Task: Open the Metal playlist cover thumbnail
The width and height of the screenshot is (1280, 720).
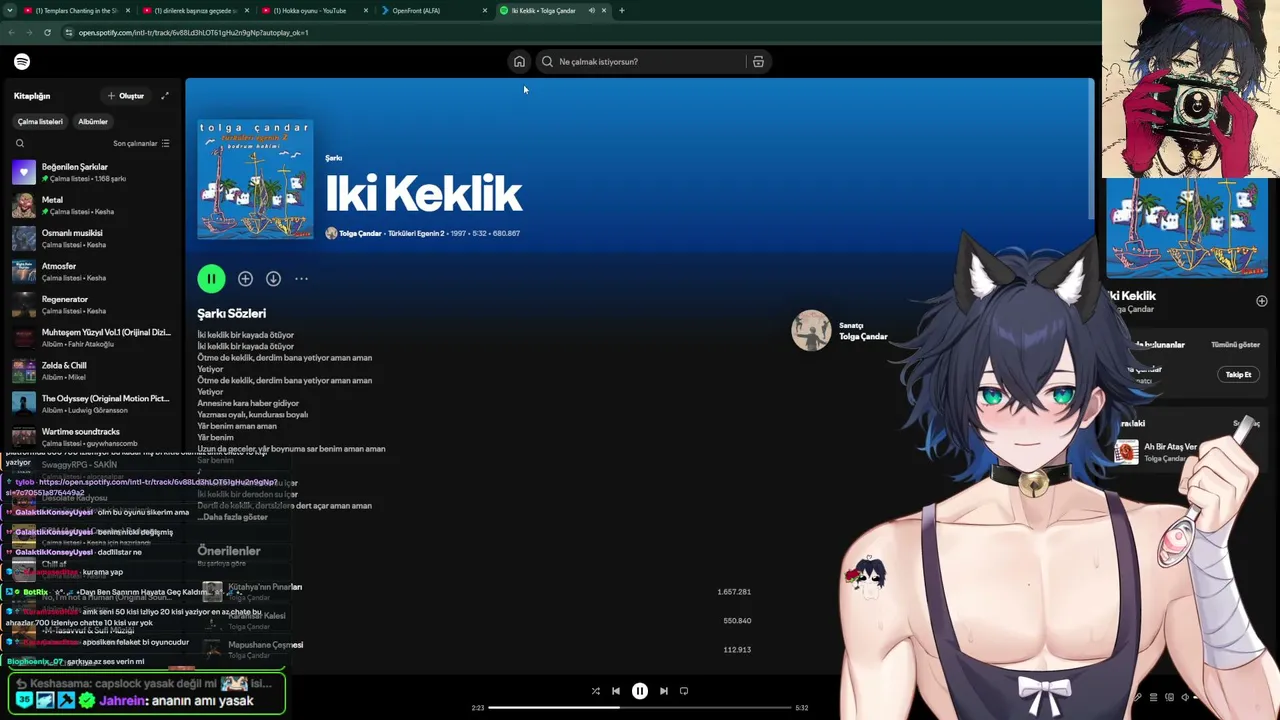Action: click(x=24, y=205)
